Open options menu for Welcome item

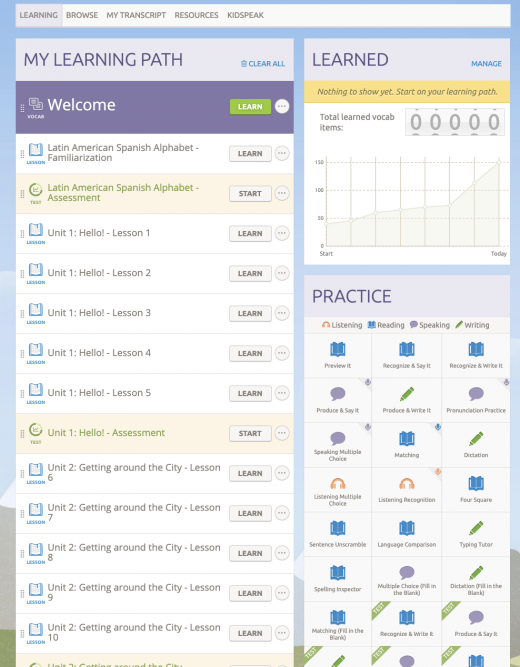(x=282, y=106)
